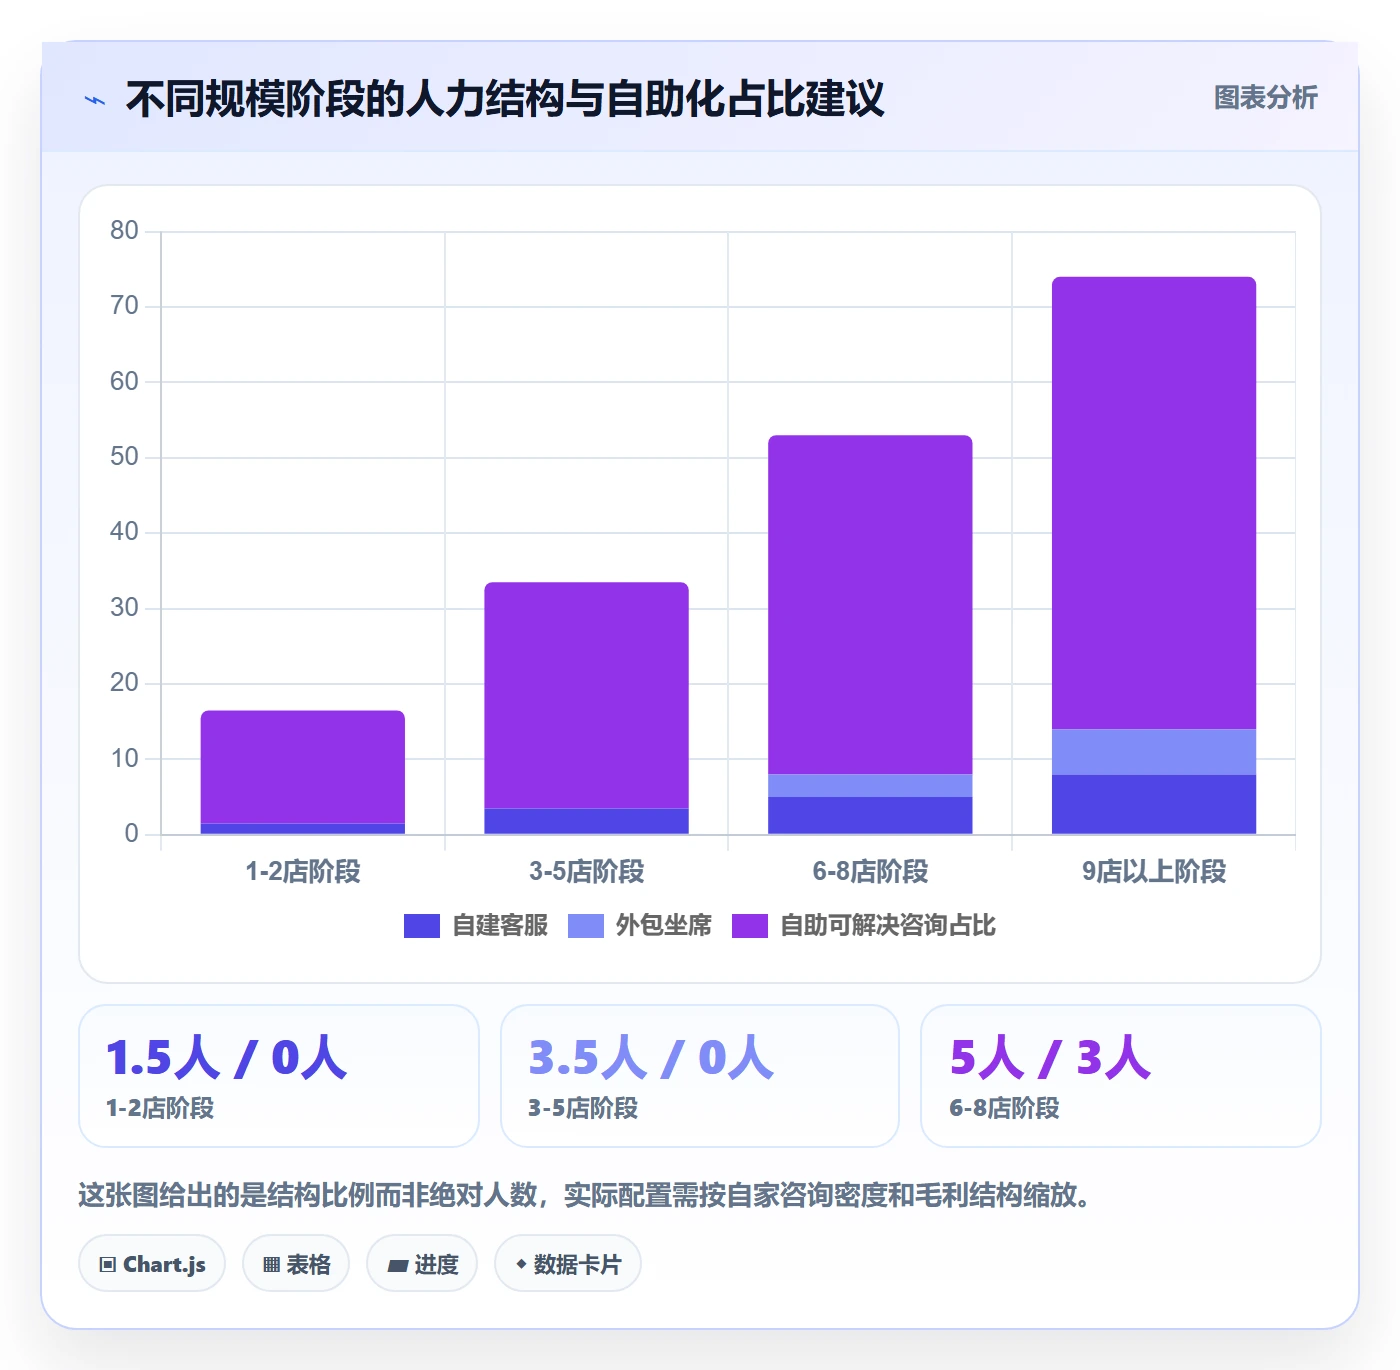
Task: Click the x-axis label 9店以上阶段
Action: (x=1154, y=871)
